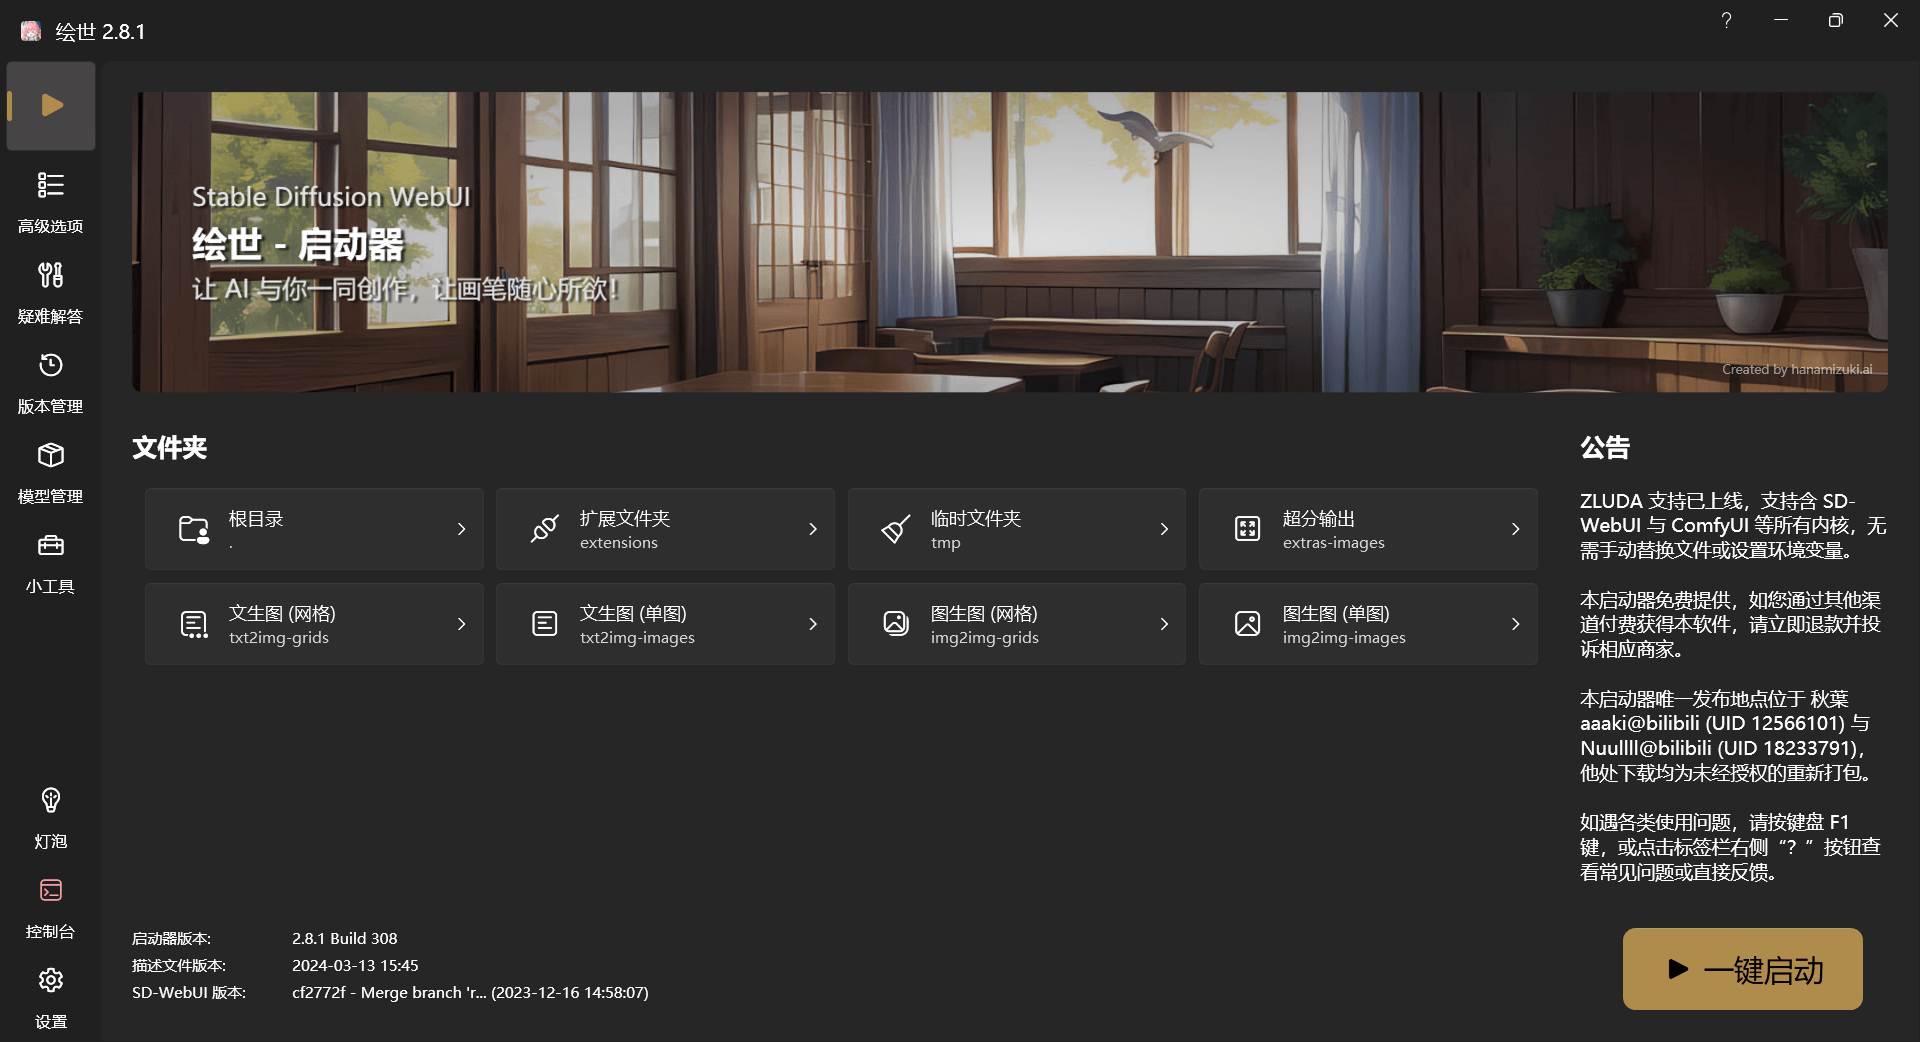
Task: Click the tmp subtitle text
Action: click(x=946, y=543)
